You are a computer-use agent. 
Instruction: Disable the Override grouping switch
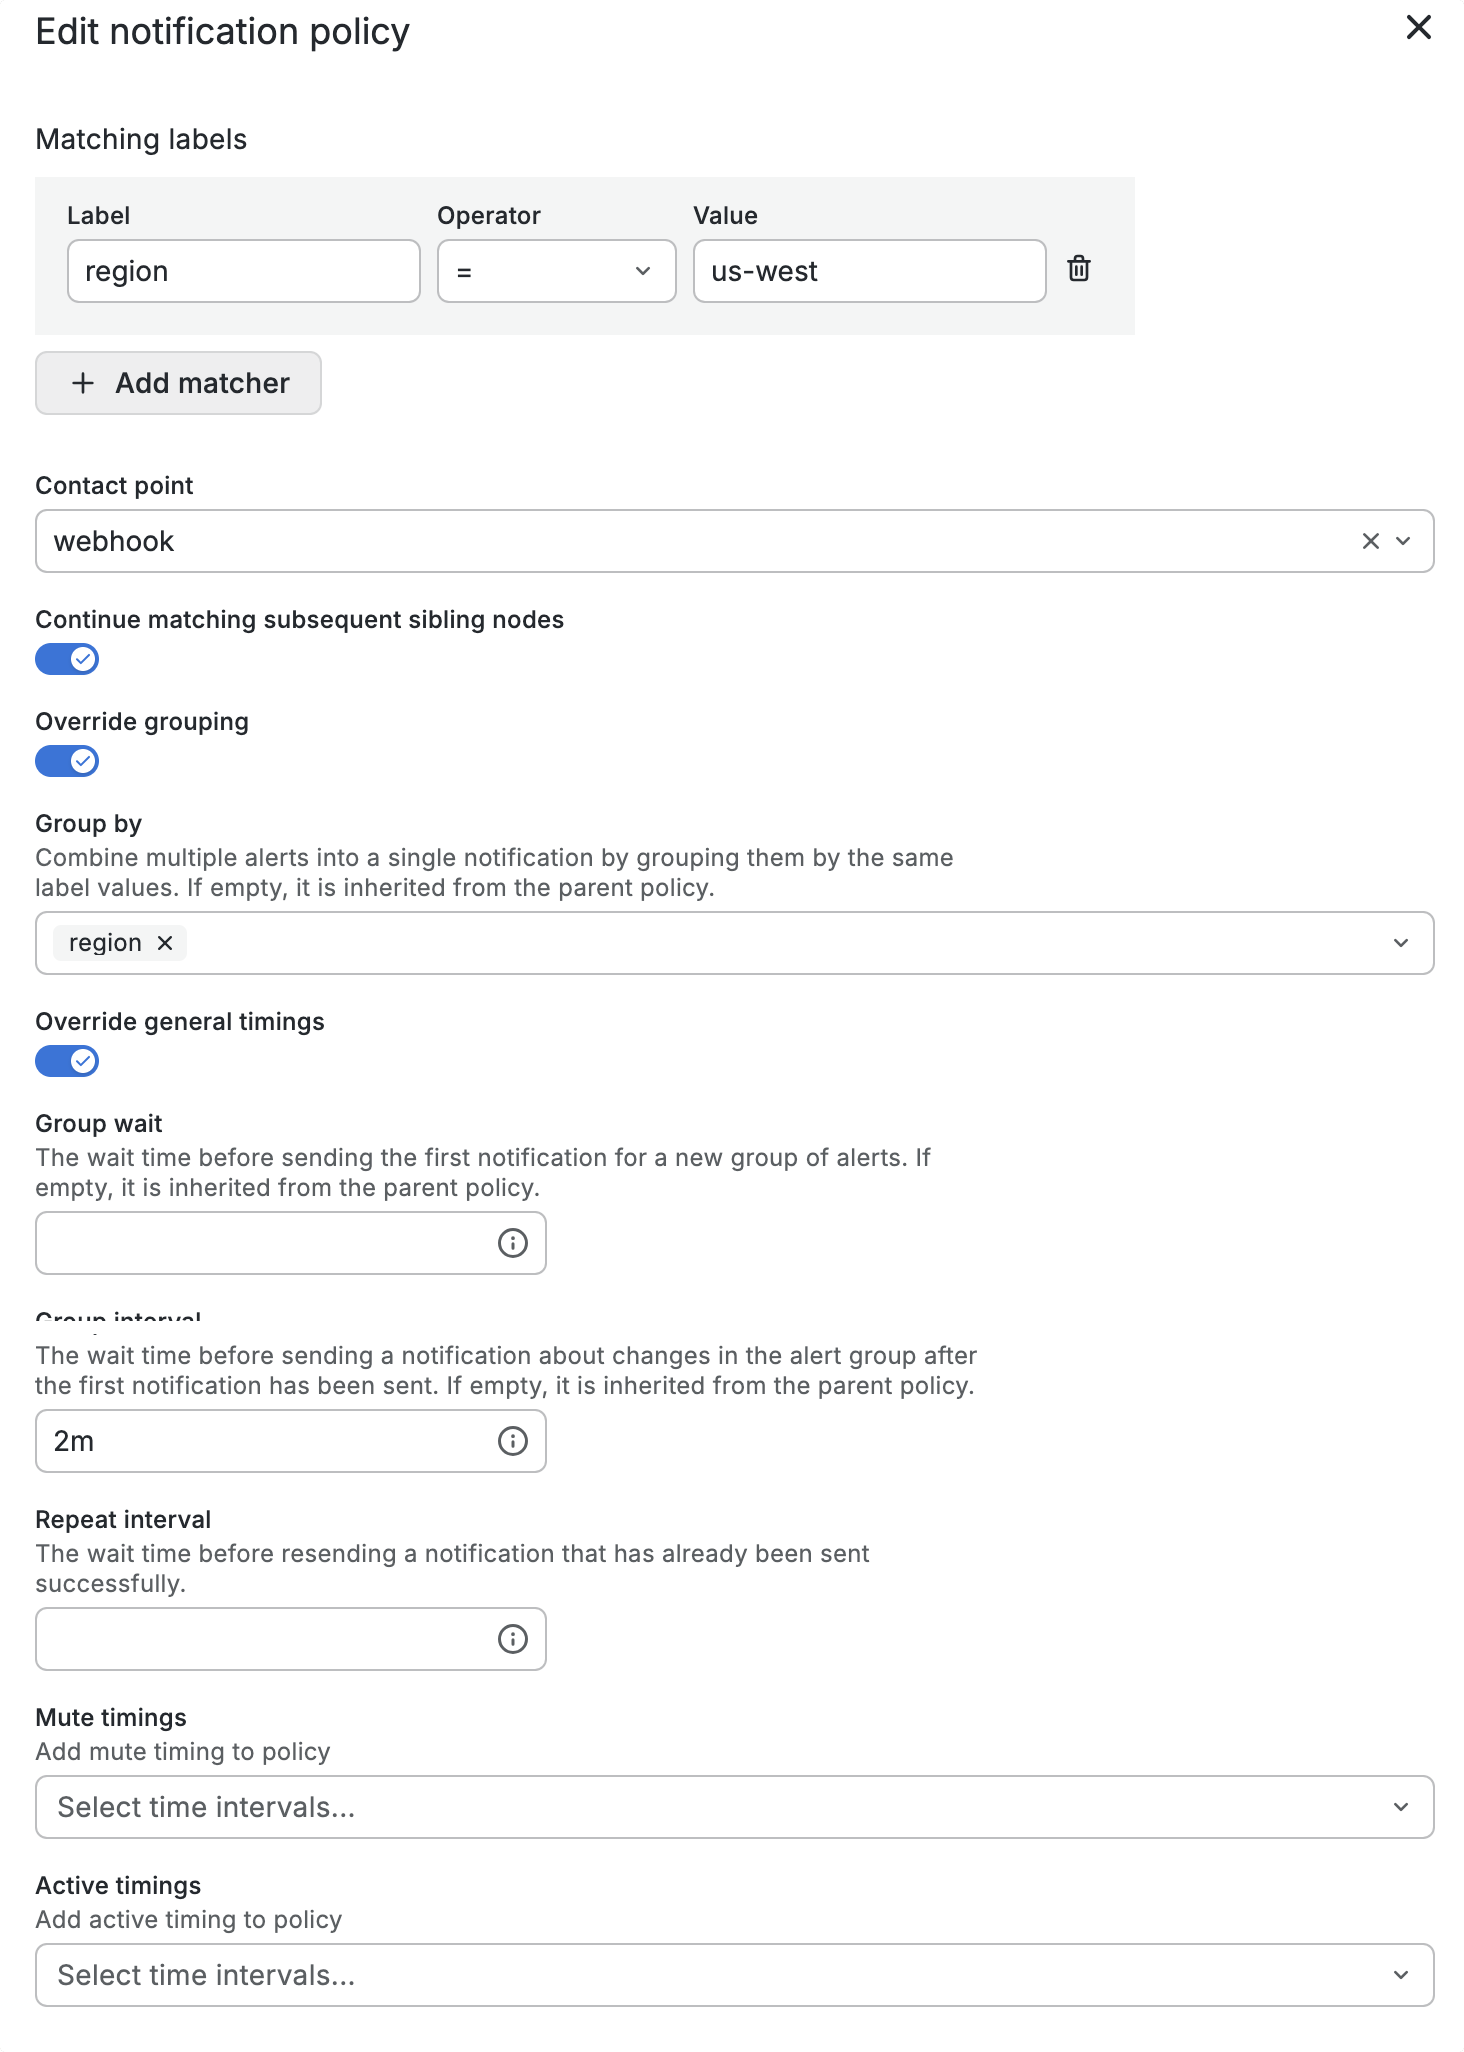pos(67,761)
